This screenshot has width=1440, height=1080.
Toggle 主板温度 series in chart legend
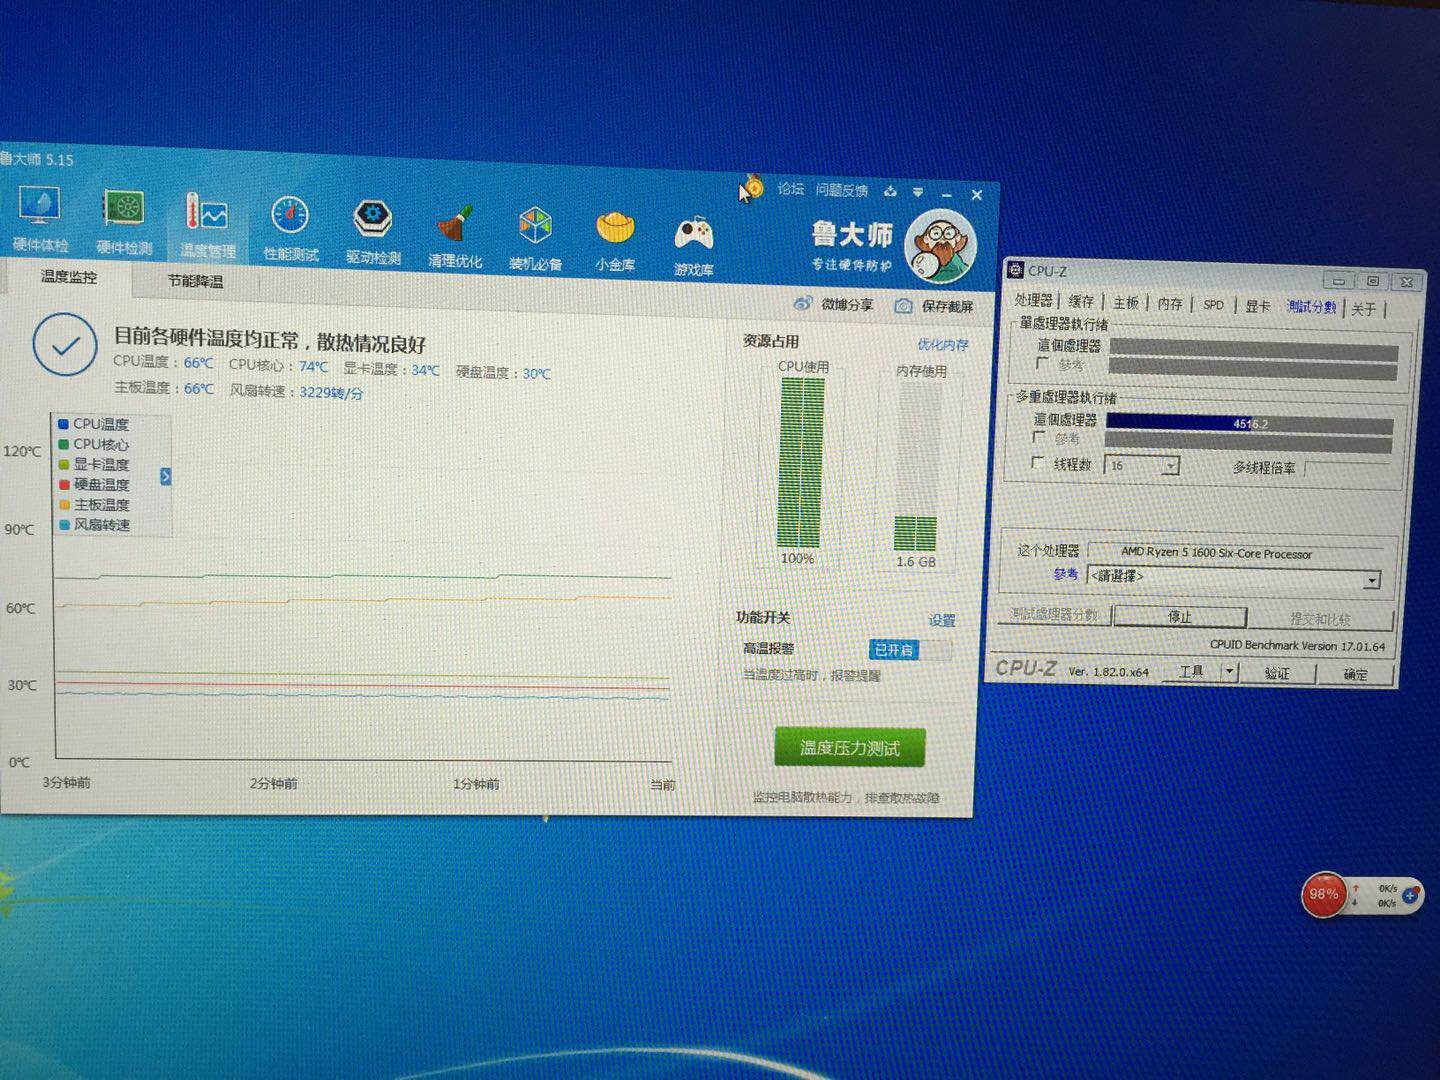point(93,504)
